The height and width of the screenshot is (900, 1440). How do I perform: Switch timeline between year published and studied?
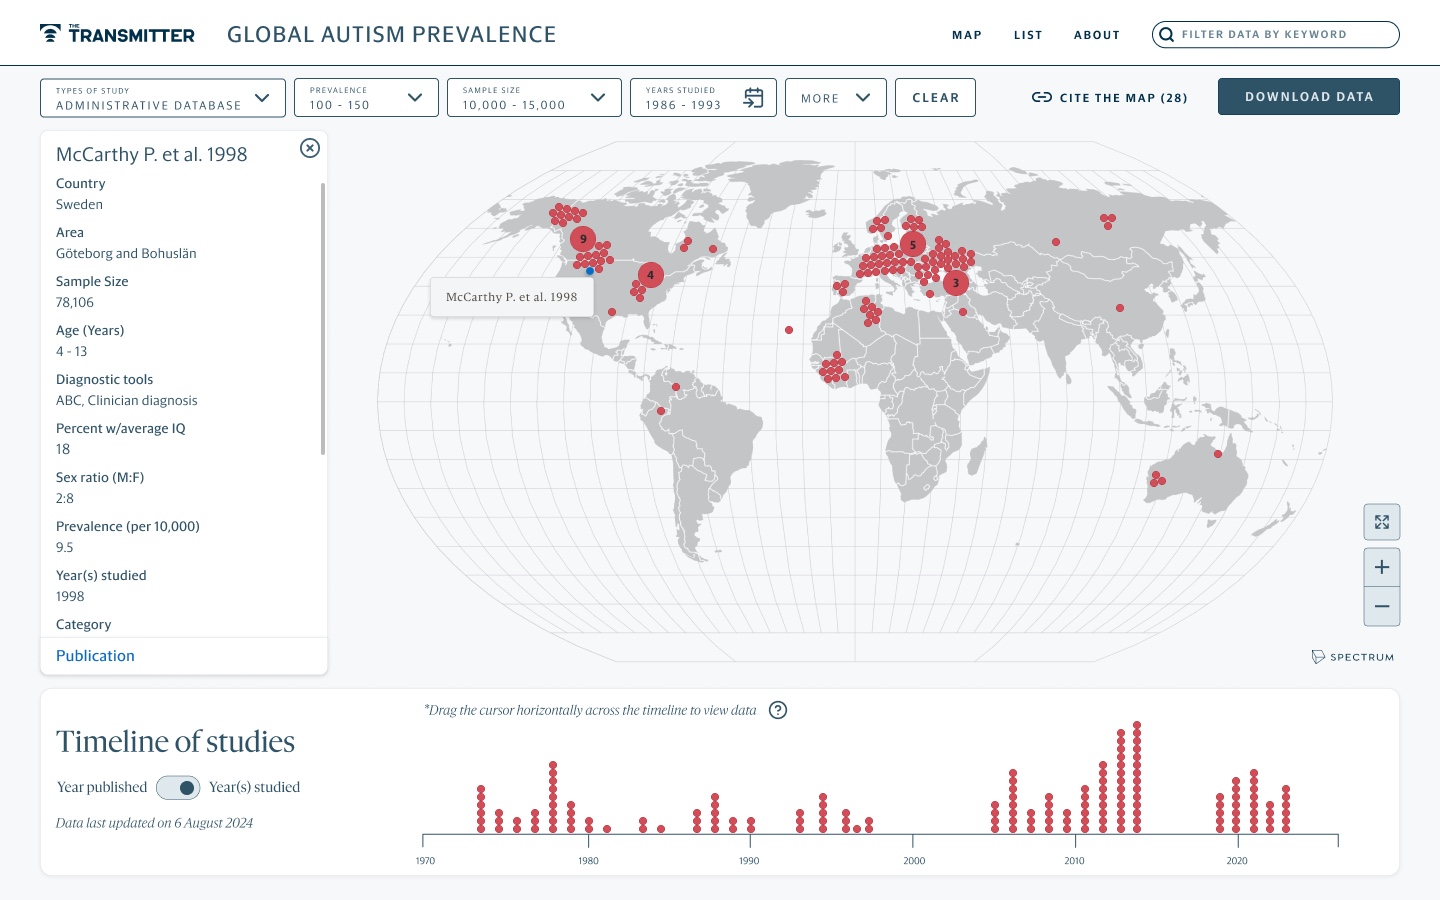point(178,788)
